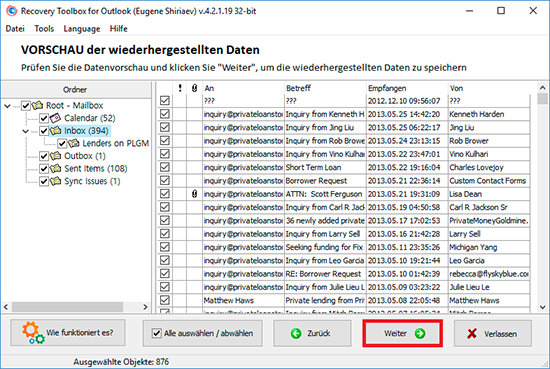
Task: Click the Lenders on PLGM folder icon
Action: tap(74, 143)
